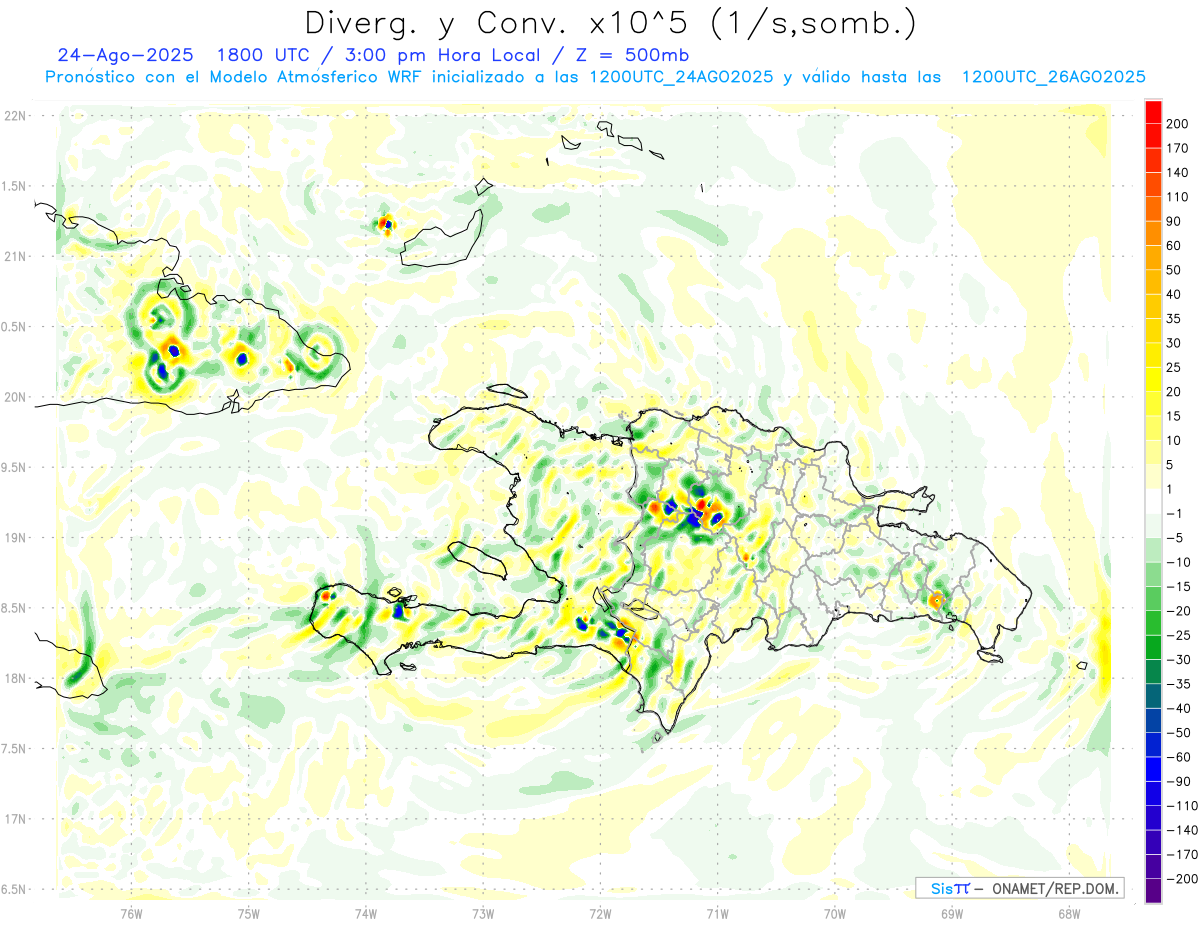This screenshot has height=927, width=1200.
Task: Click the white swatch between 1 and -1
Action: click(x=1153, y=501)
